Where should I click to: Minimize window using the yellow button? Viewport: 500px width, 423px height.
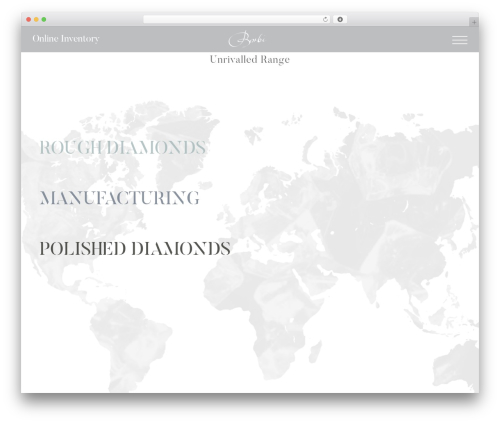point(36,20)
